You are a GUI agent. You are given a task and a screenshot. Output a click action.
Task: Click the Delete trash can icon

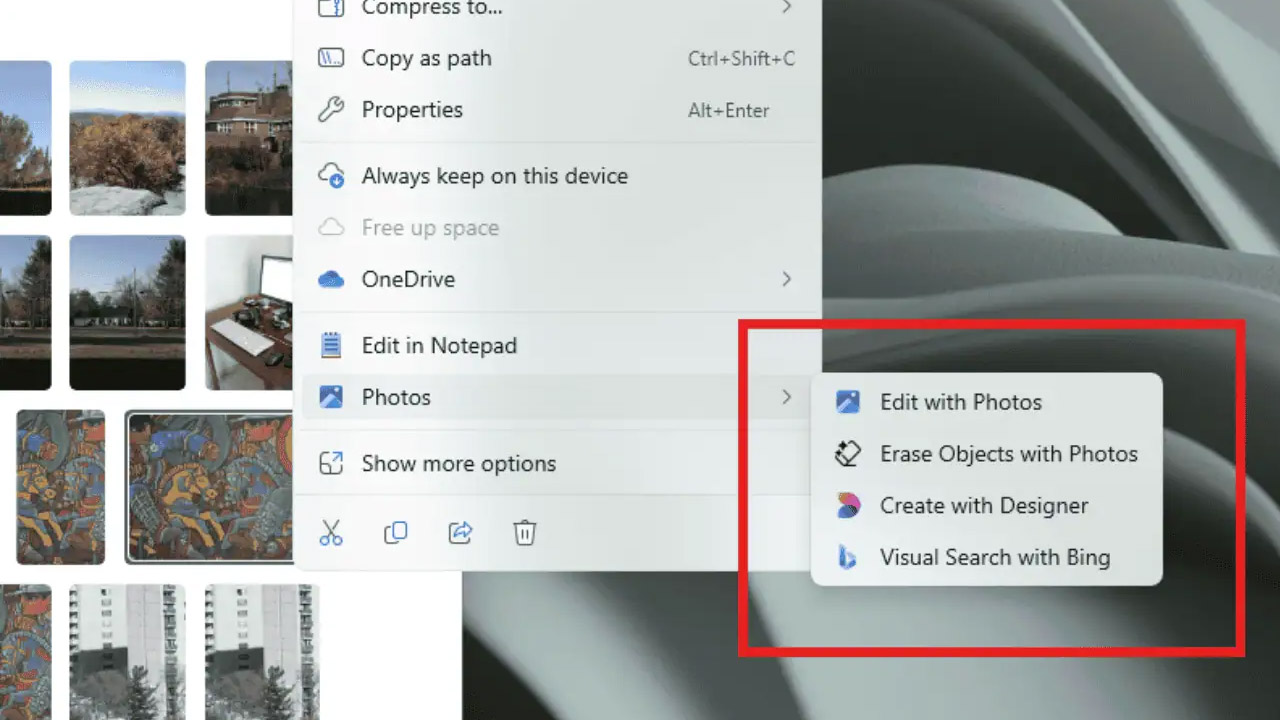(525, 533)
